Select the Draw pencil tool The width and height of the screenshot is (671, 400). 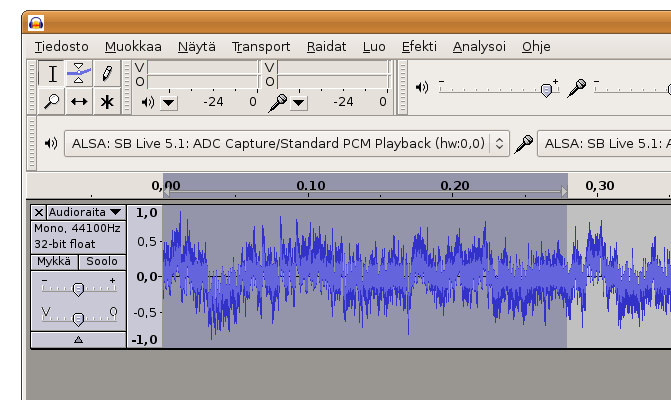click(x=106, y=74)
